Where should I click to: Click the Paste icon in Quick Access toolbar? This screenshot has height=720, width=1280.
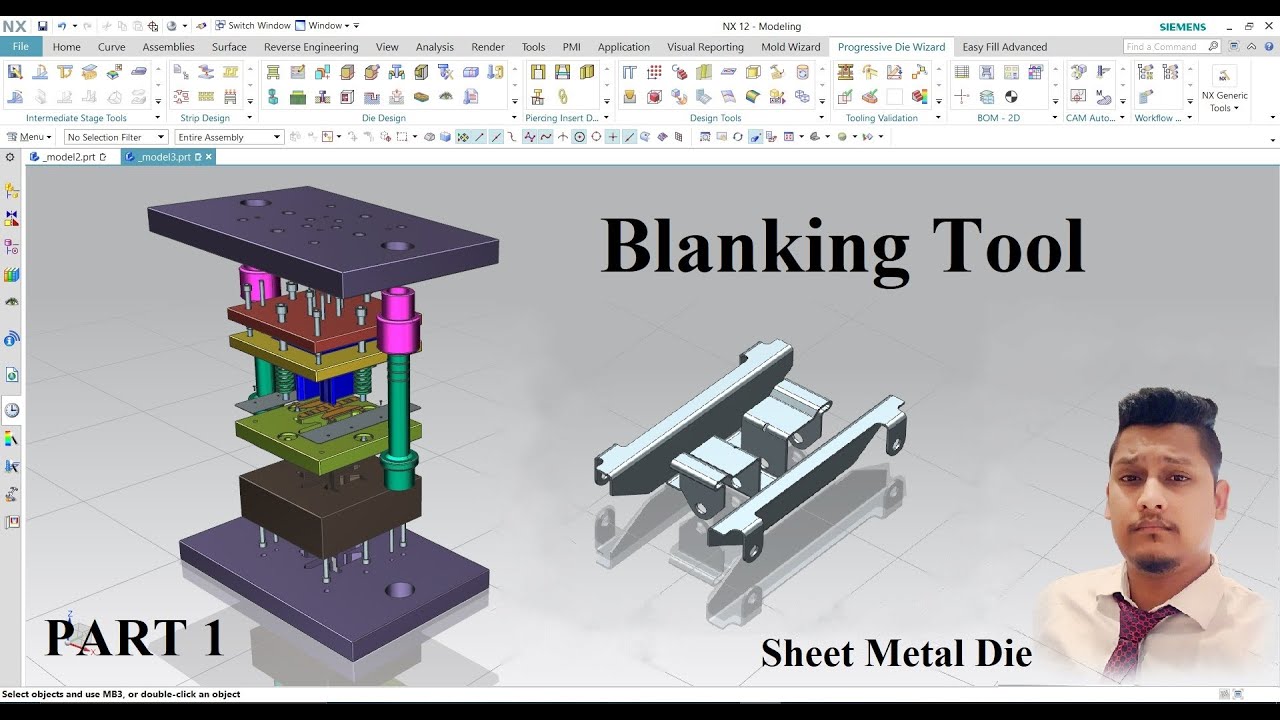[x=137, y=26]
